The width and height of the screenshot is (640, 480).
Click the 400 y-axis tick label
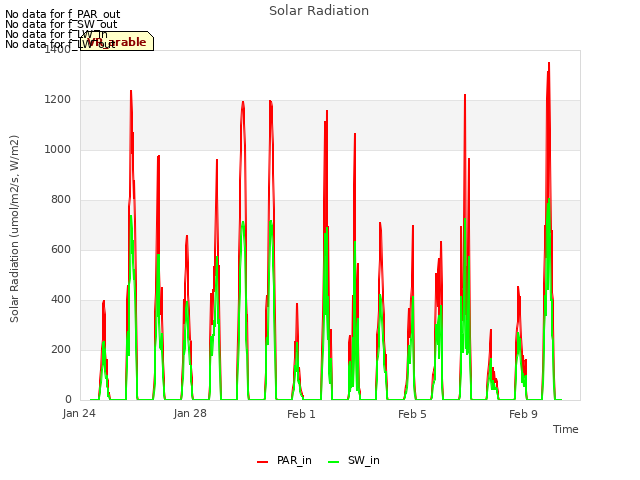tap(61, 300)
